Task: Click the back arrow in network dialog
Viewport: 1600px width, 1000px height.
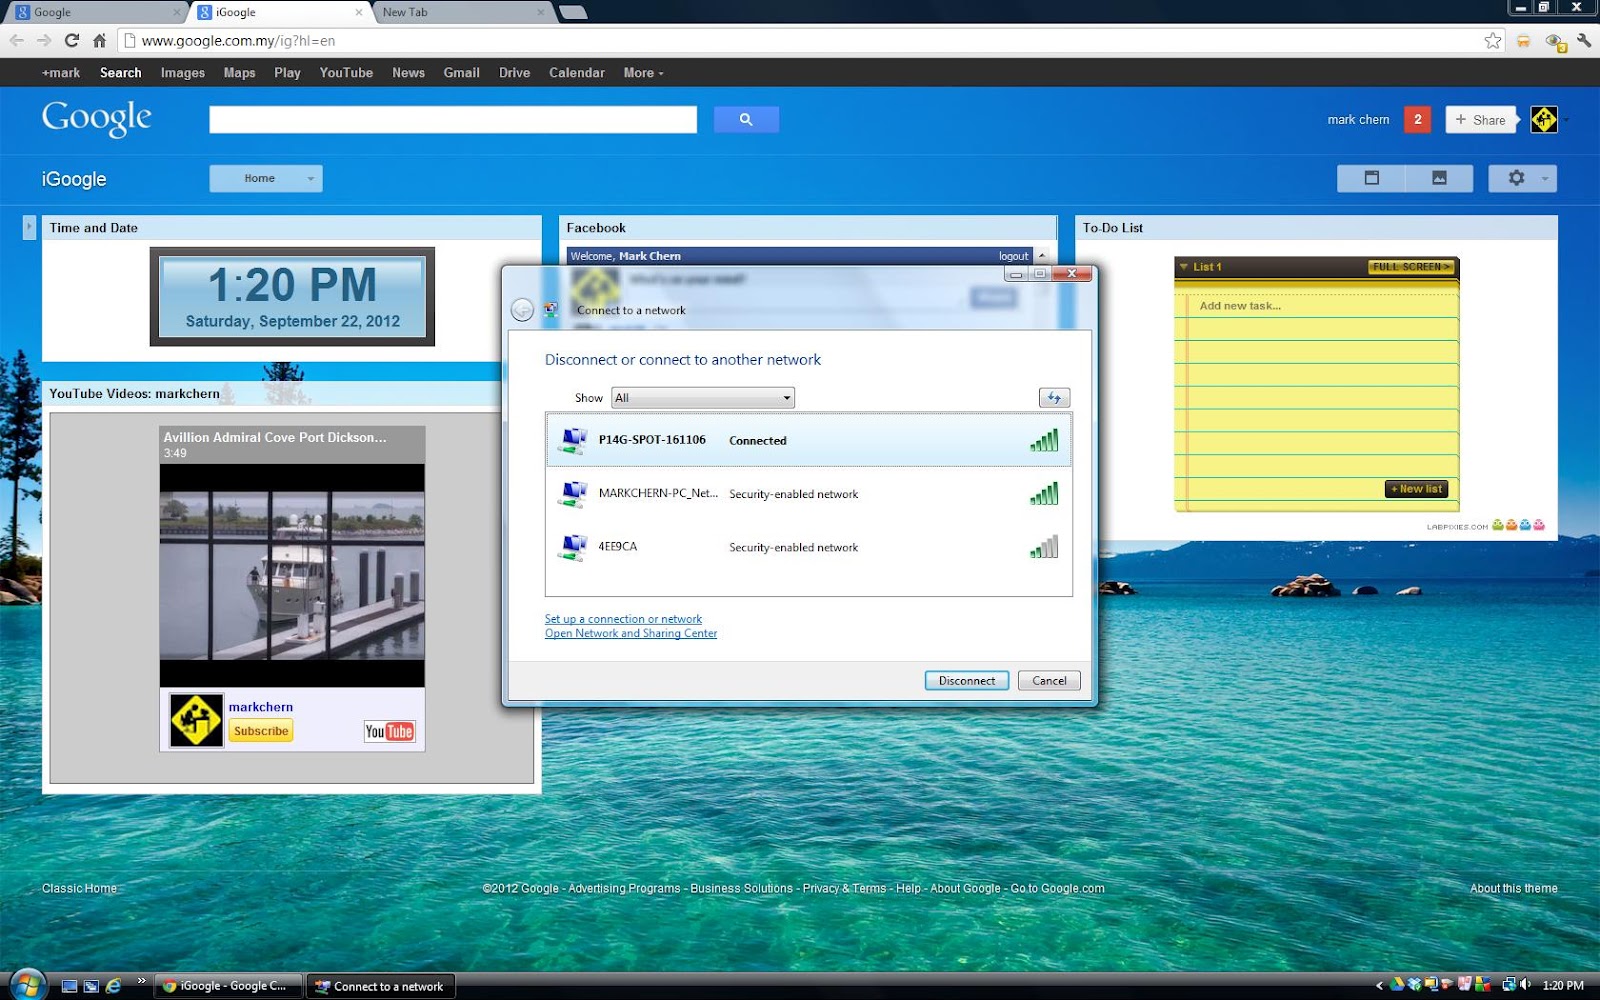Action: (x=522, y=310)
